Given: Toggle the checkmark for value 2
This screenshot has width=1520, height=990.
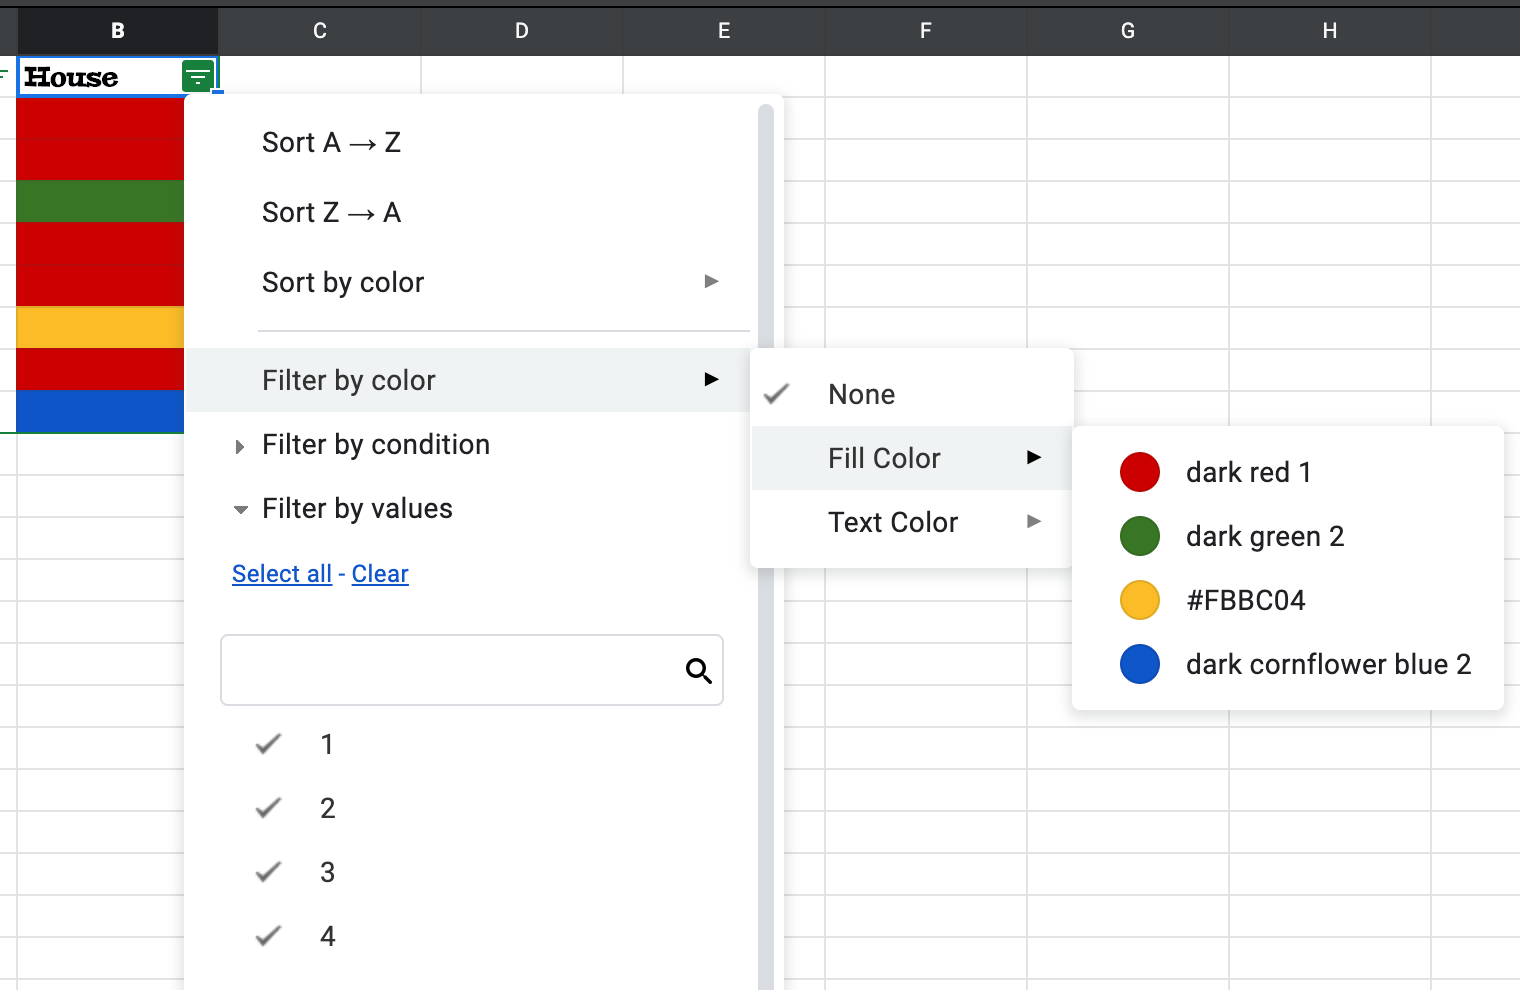Looking at the screenshot, I should (268, 808).
